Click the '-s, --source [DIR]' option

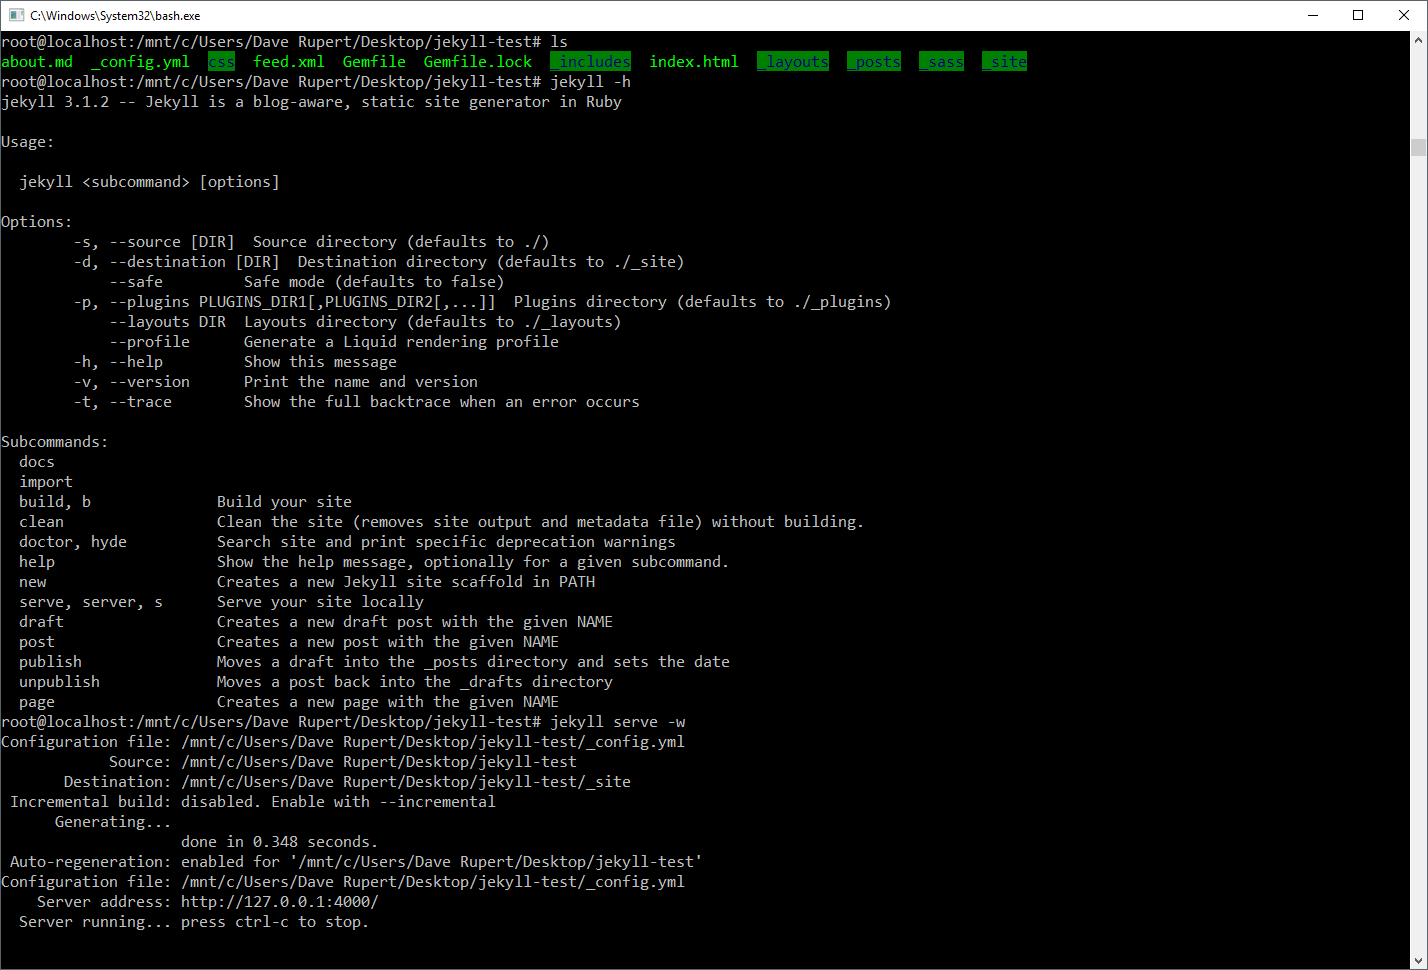154,242
